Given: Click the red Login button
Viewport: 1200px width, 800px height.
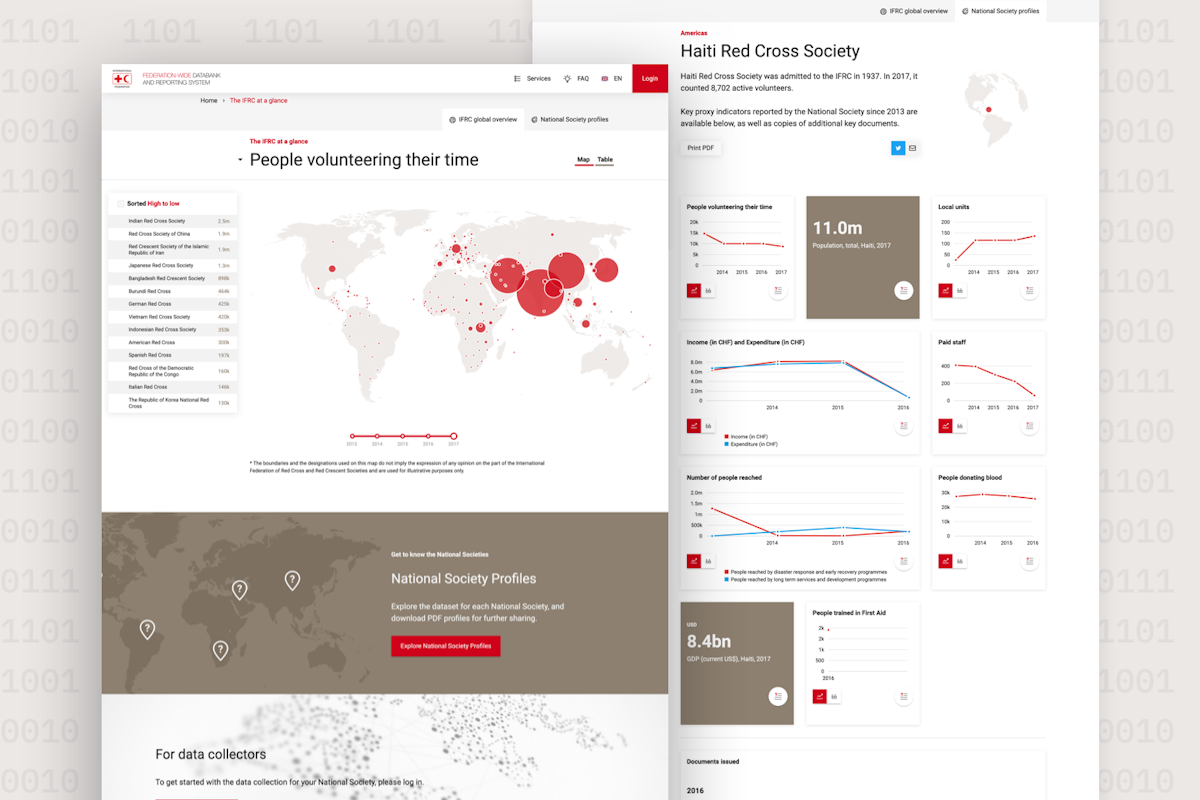Looking at the screenshot, I should click(x=650, y=78).
